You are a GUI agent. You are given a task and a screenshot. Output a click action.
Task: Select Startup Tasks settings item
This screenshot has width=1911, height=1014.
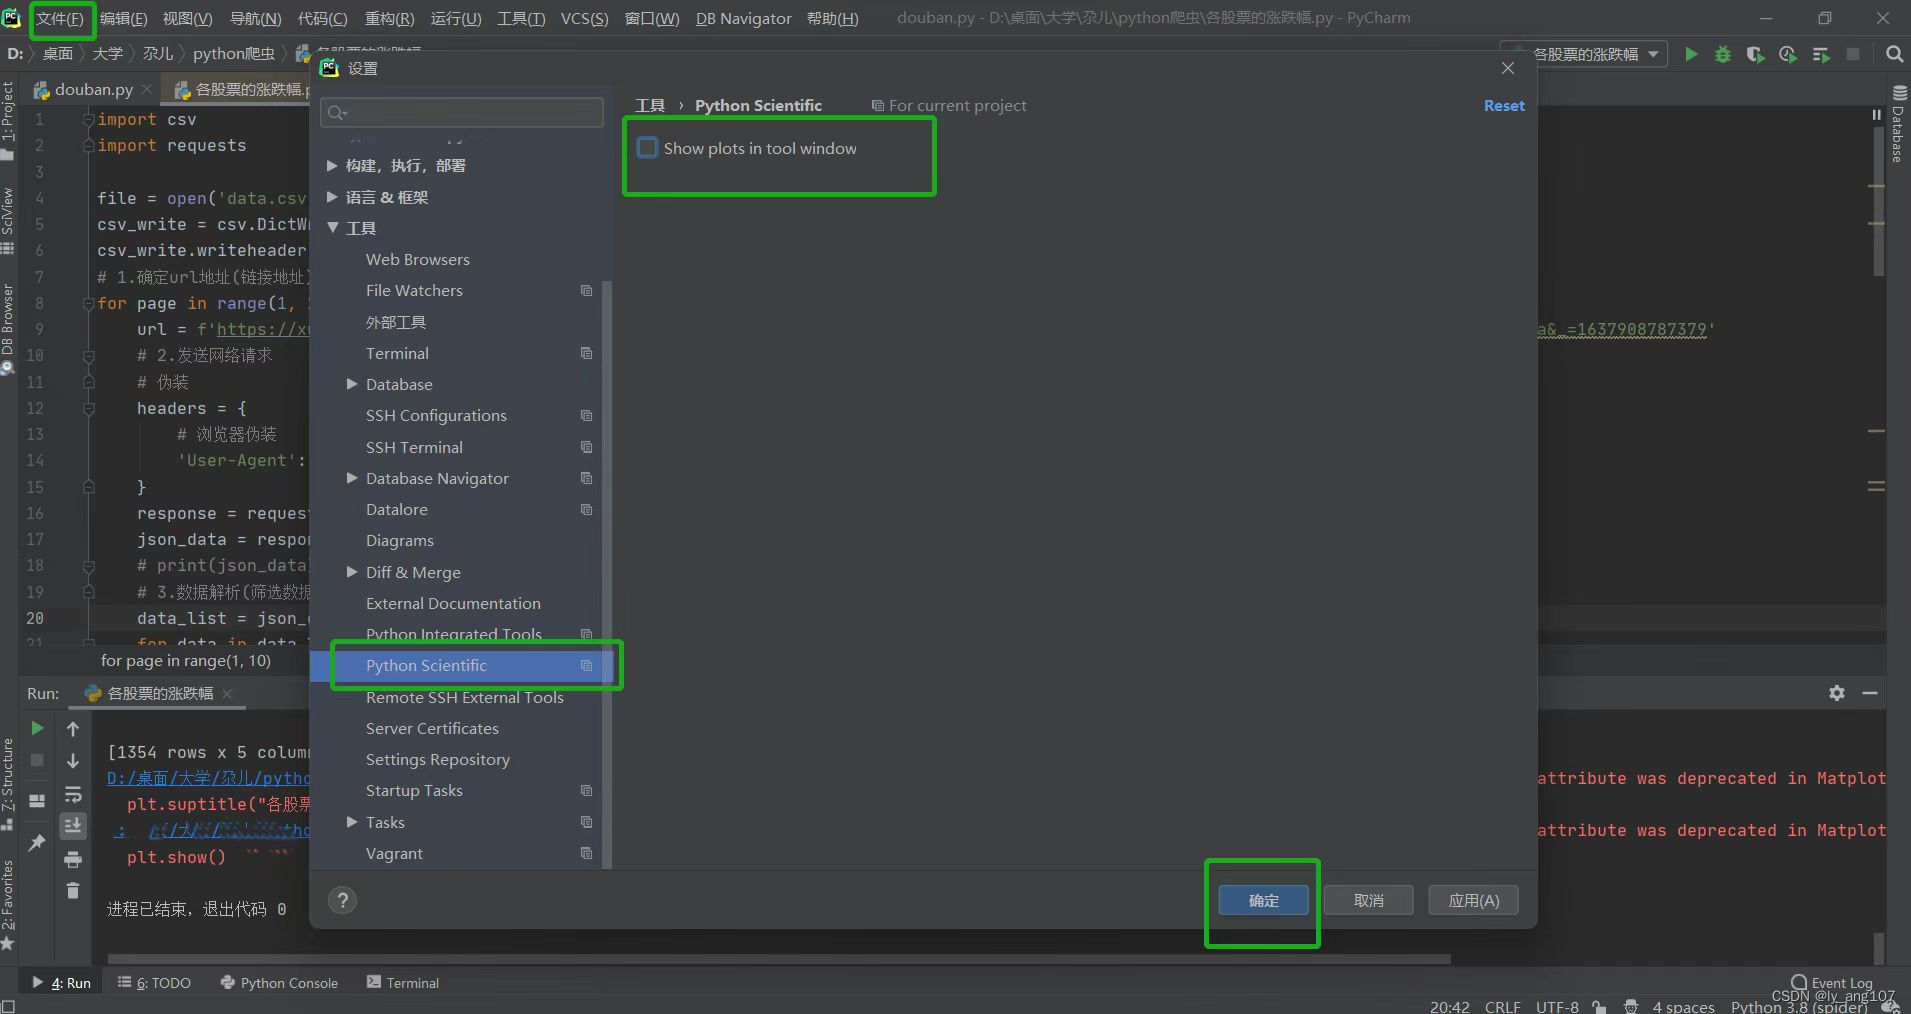tap(414, 790)
